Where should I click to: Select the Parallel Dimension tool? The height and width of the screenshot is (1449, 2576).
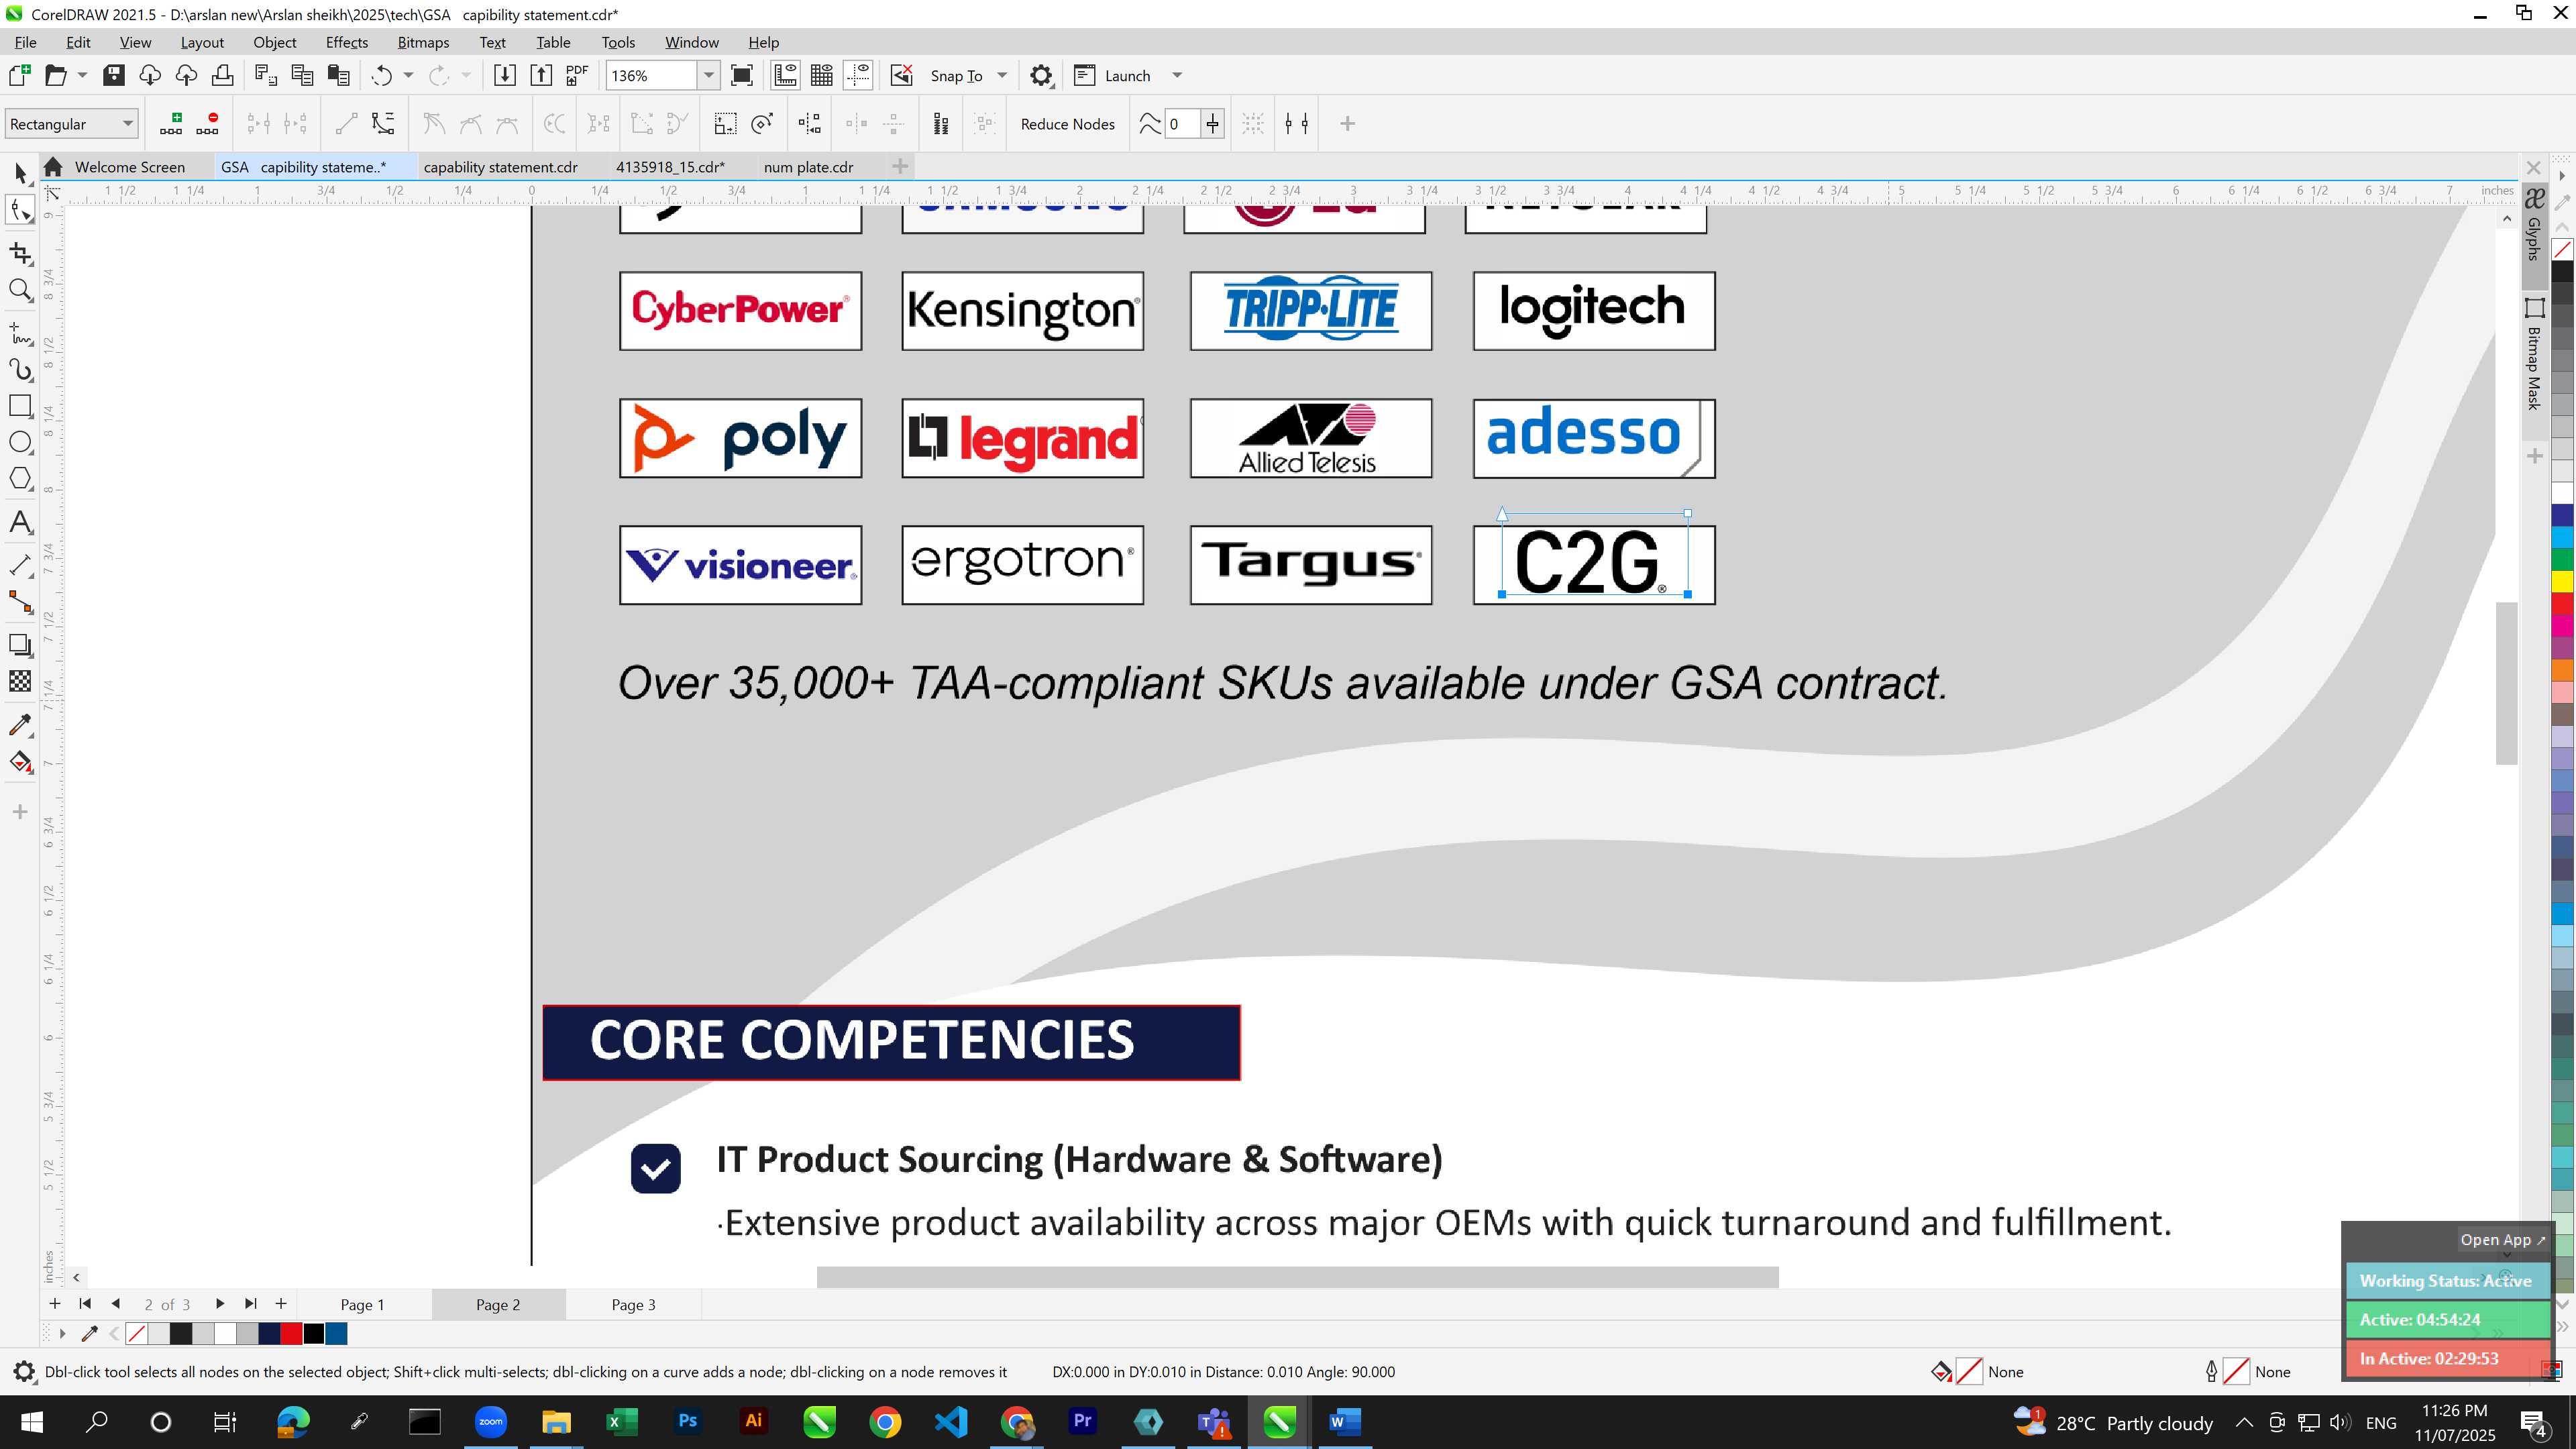(x=20, y=566)
